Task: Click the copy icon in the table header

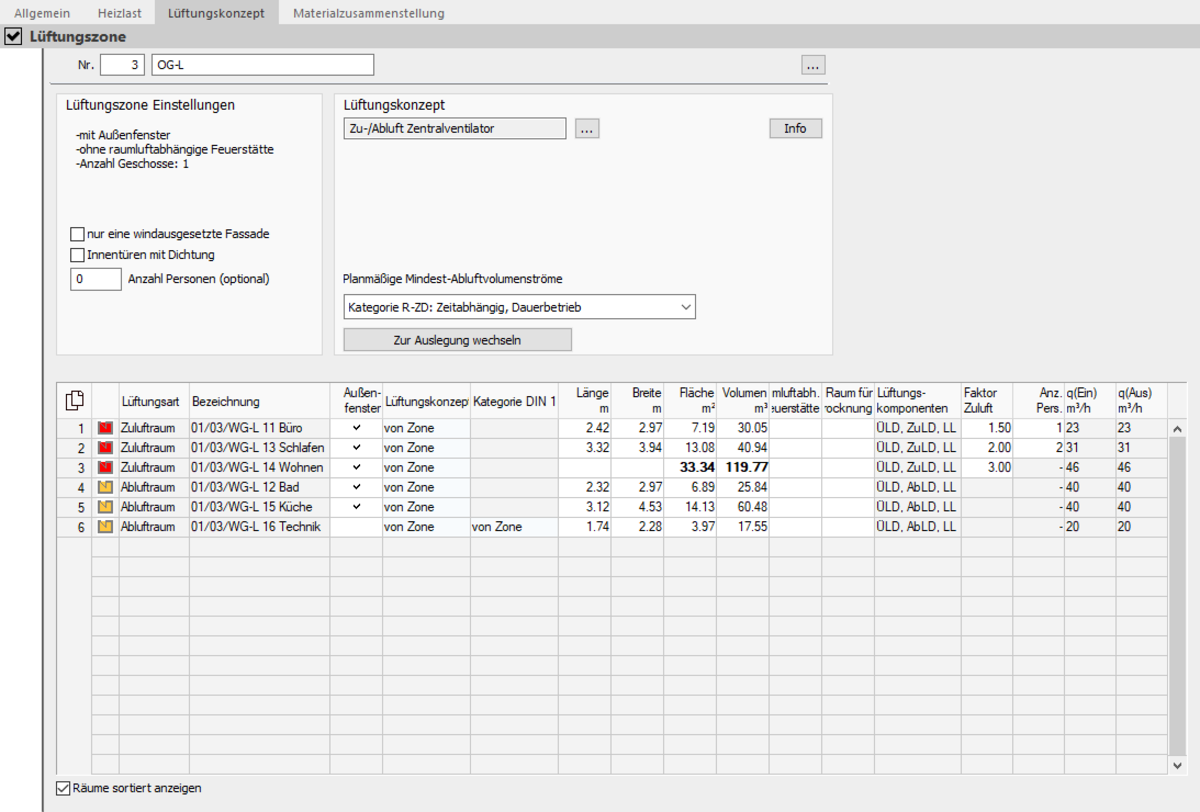Action: (74, 401)
